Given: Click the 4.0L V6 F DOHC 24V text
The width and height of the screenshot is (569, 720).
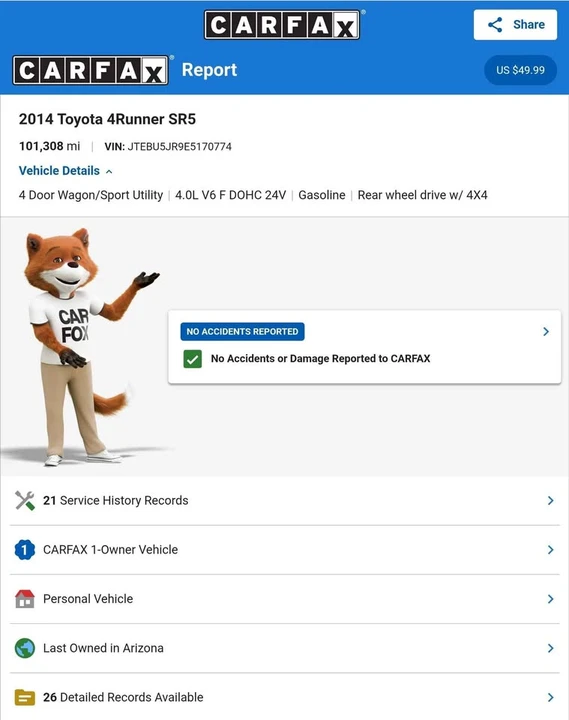Looking at the screenshot, I should click(231, 195).
